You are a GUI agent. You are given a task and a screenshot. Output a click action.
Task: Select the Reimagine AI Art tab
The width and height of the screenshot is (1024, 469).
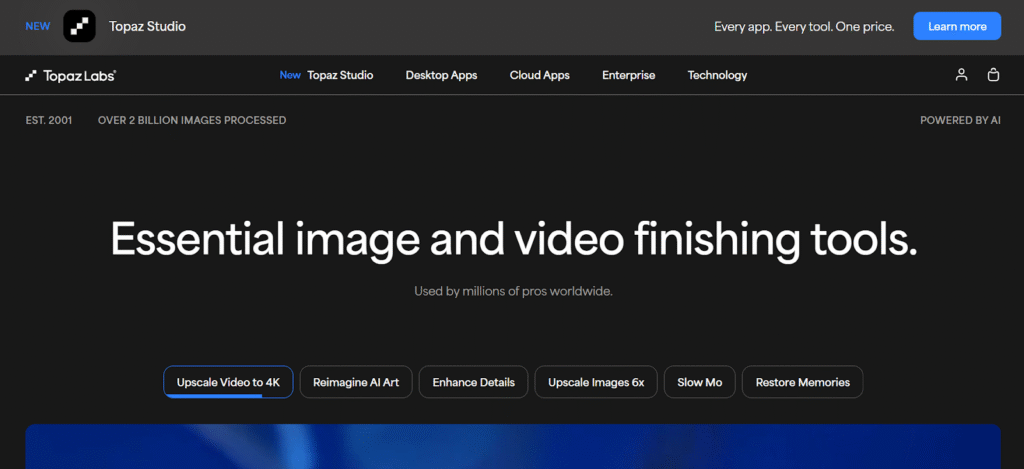click(356, 382)
